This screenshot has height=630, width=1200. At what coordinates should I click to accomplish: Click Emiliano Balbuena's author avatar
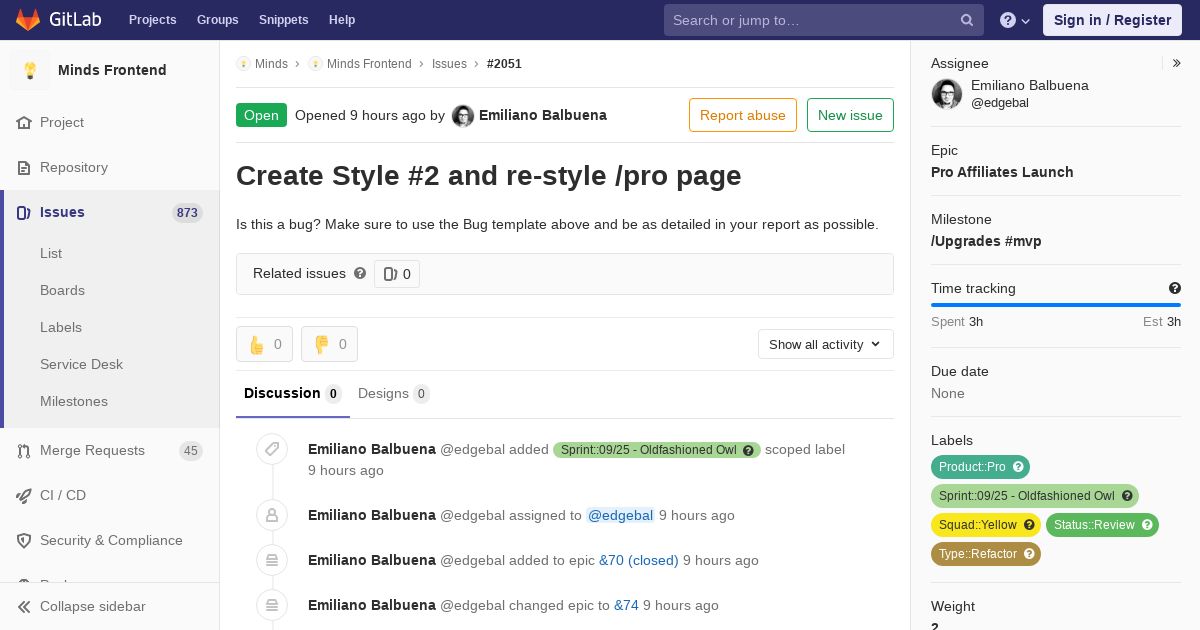coord(463,116)
